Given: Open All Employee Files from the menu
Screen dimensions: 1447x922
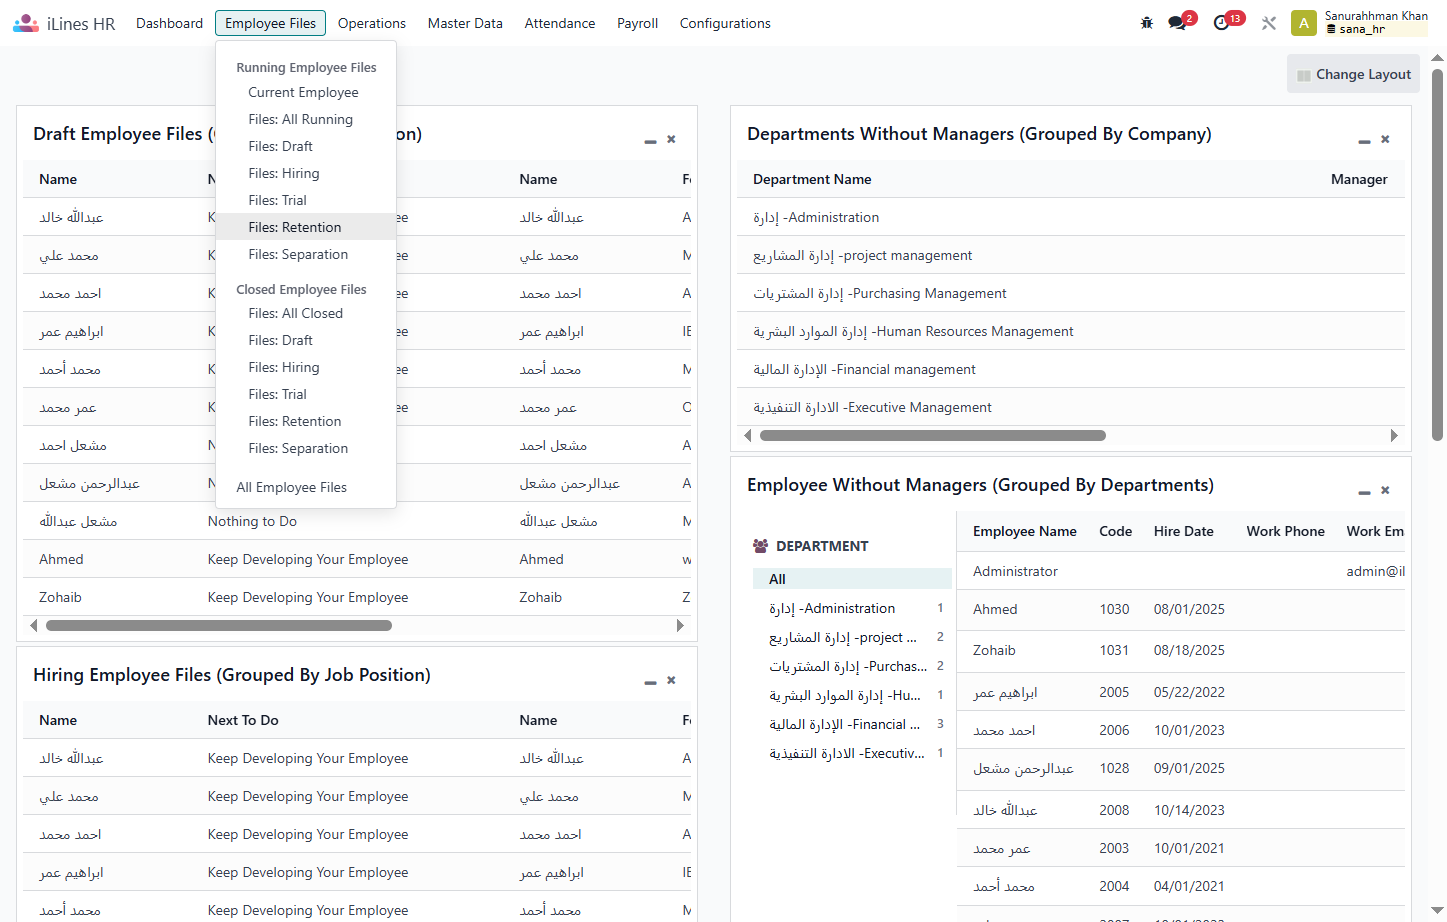Looking at the screenshot, I should (306, 487).
